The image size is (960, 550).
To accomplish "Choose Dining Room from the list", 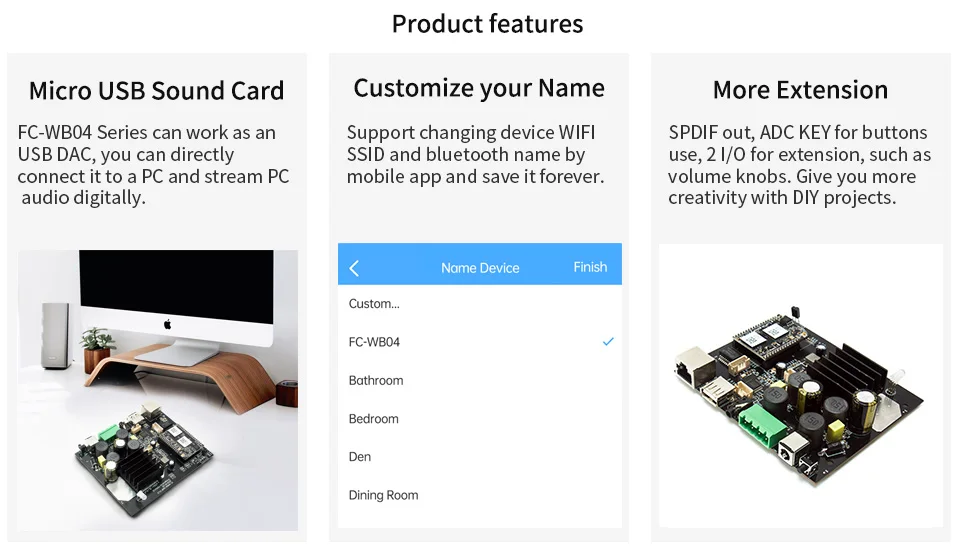I will pos(480,495).
